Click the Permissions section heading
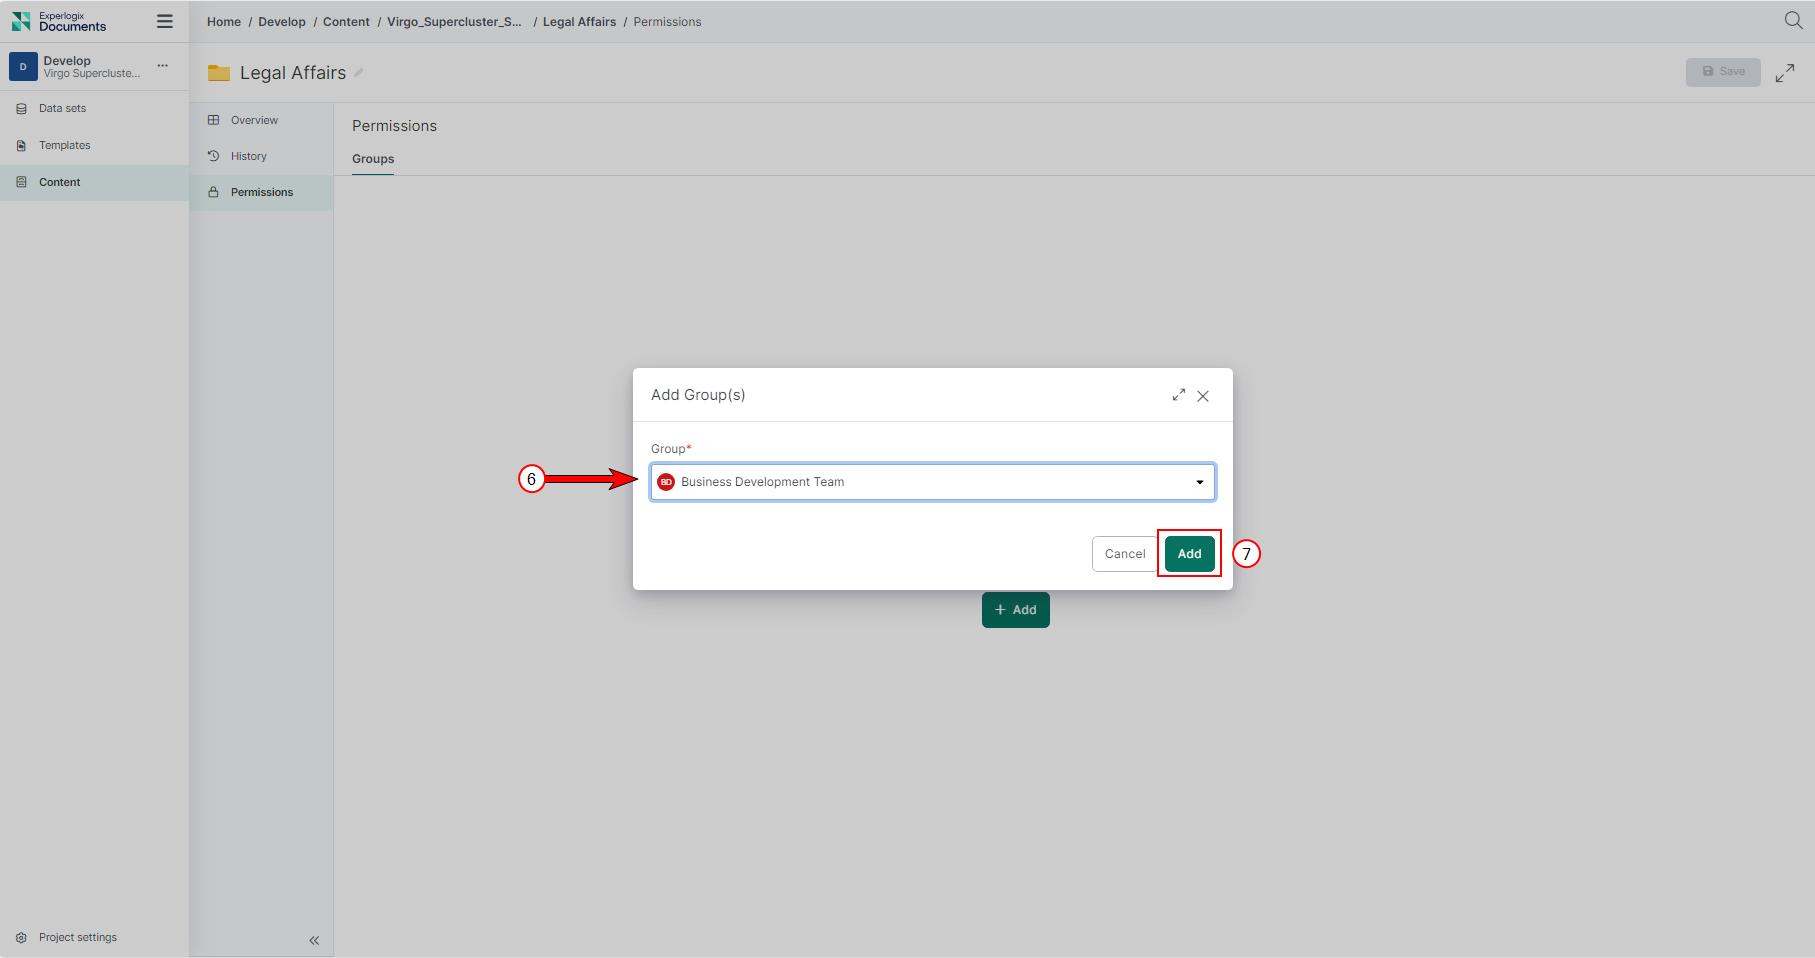Image resolution: width=1815 pixels, height=958 pixels. tap(394, 126)
